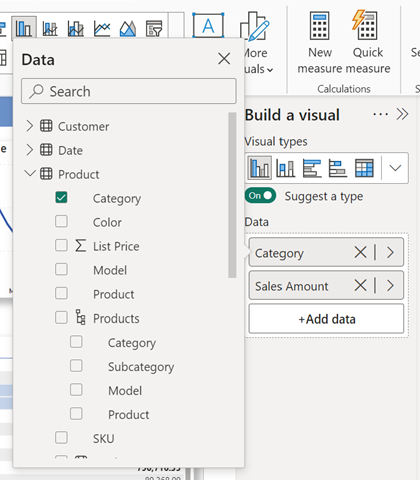Create a New measure

tap(320, 42)
